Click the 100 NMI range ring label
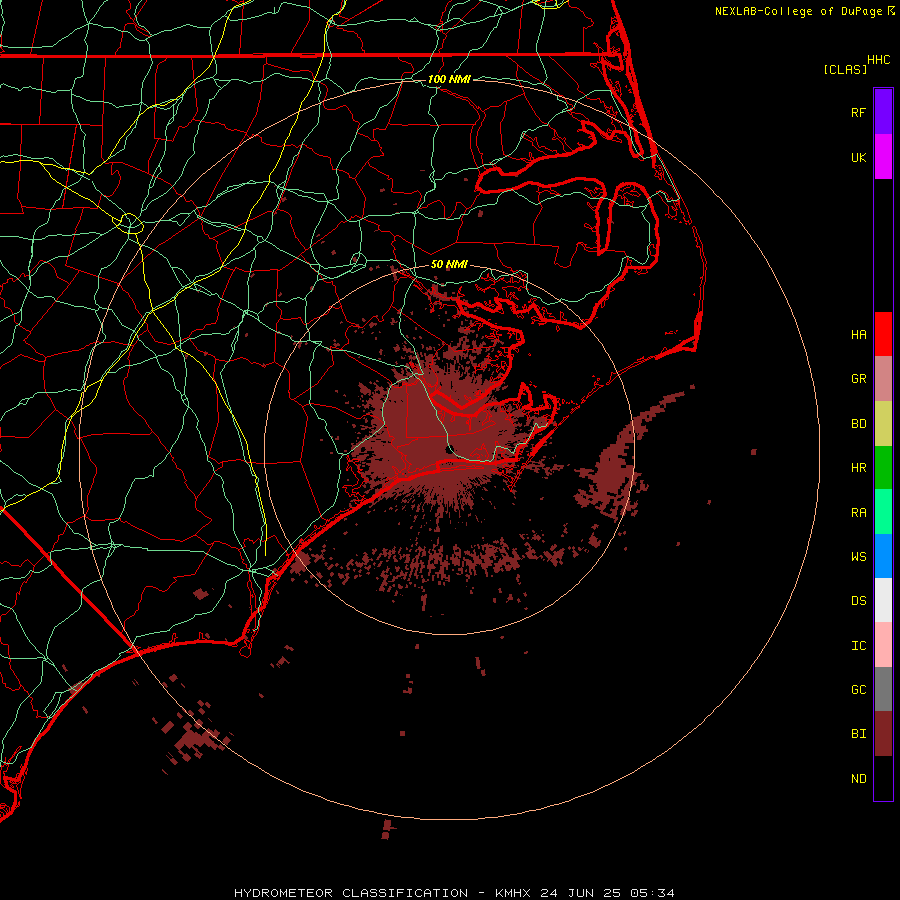This screenshot has height=900, width=900. click(449, 79)
